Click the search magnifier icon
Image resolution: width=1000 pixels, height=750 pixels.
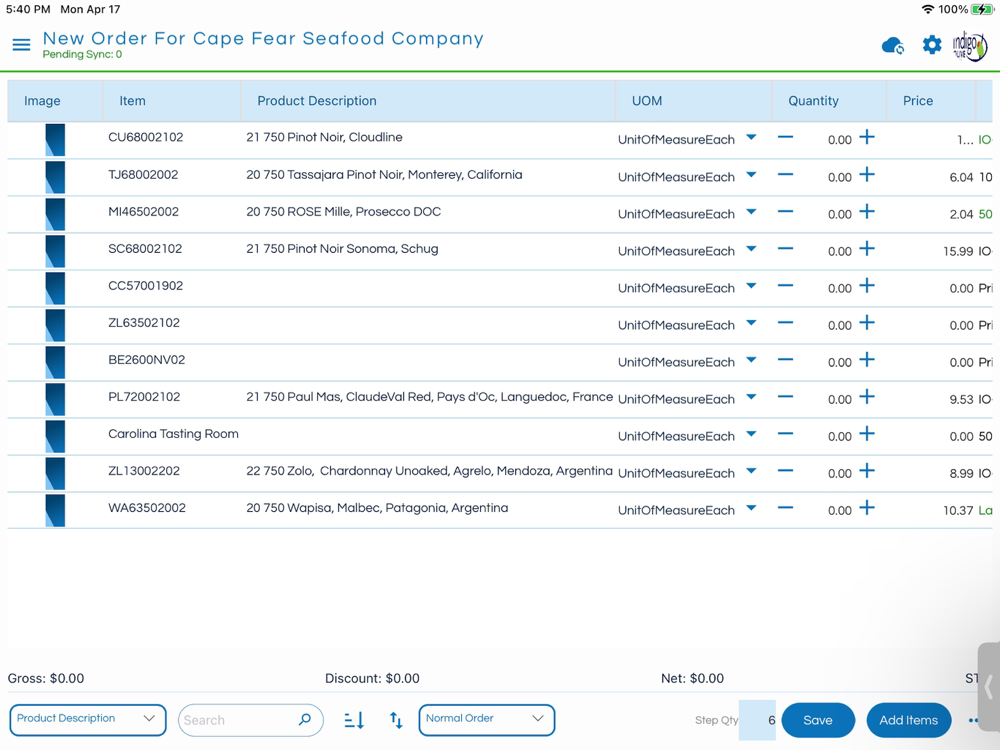(x=305, y=719)
